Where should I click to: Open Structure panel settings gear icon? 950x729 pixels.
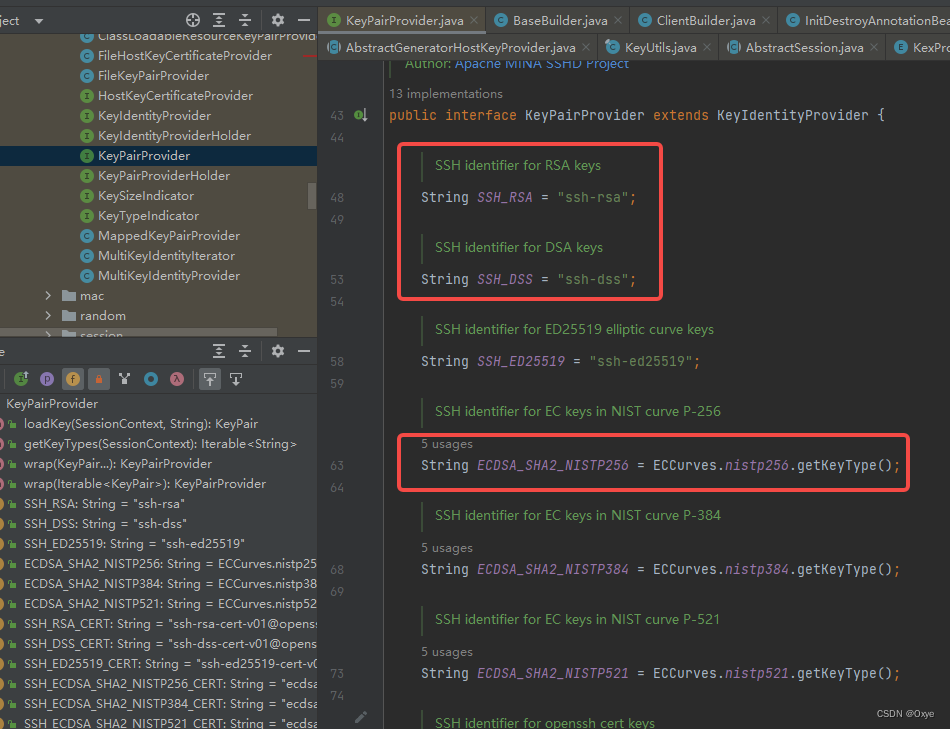[x=278, y=352]
